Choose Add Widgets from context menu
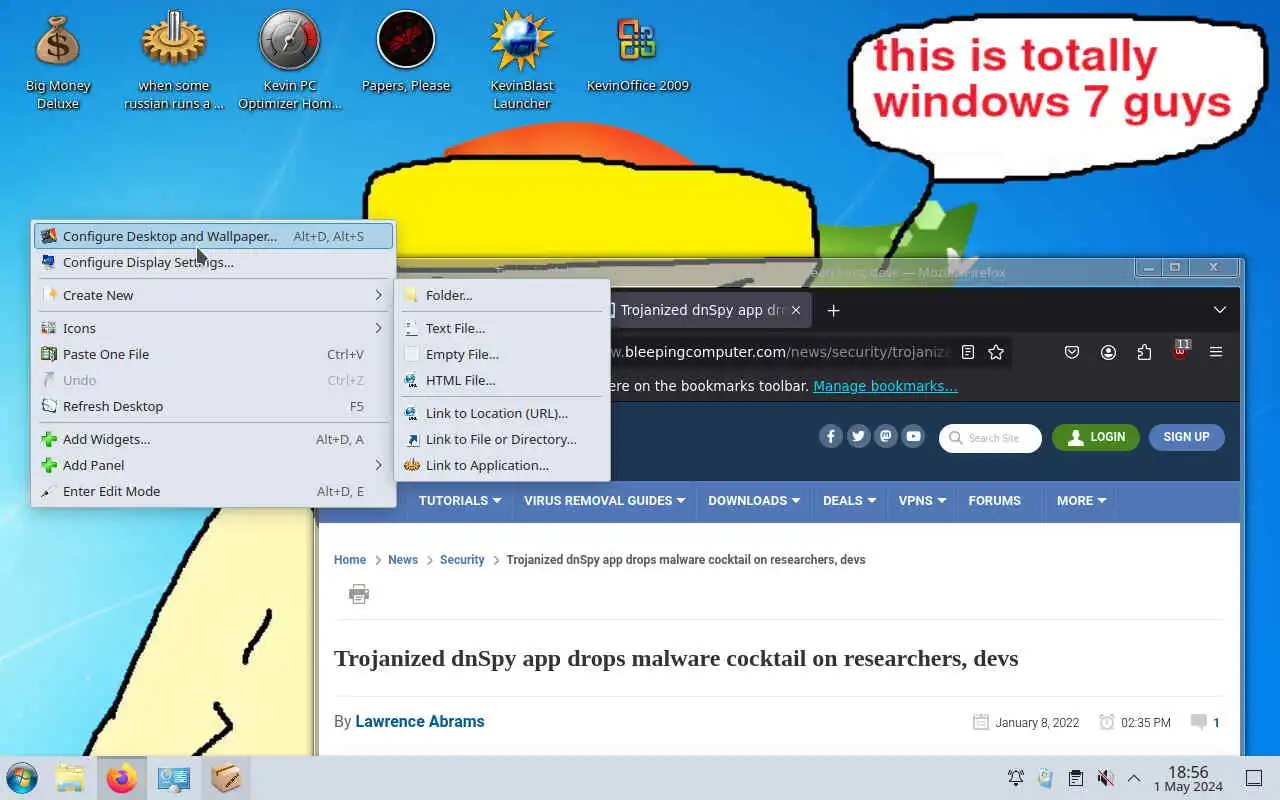This screenshot has height=800, width=1280. (x=214, y=439)
